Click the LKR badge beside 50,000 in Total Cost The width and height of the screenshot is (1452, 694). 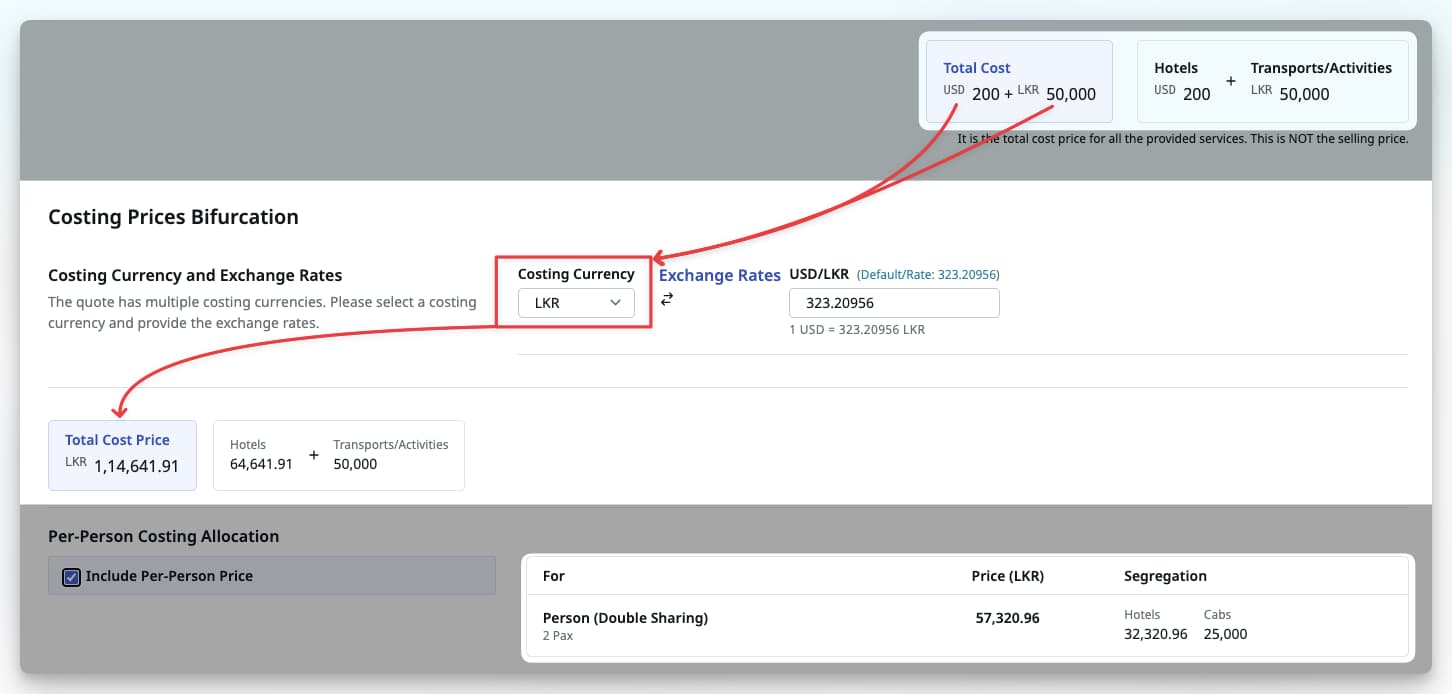[1028, 90]
